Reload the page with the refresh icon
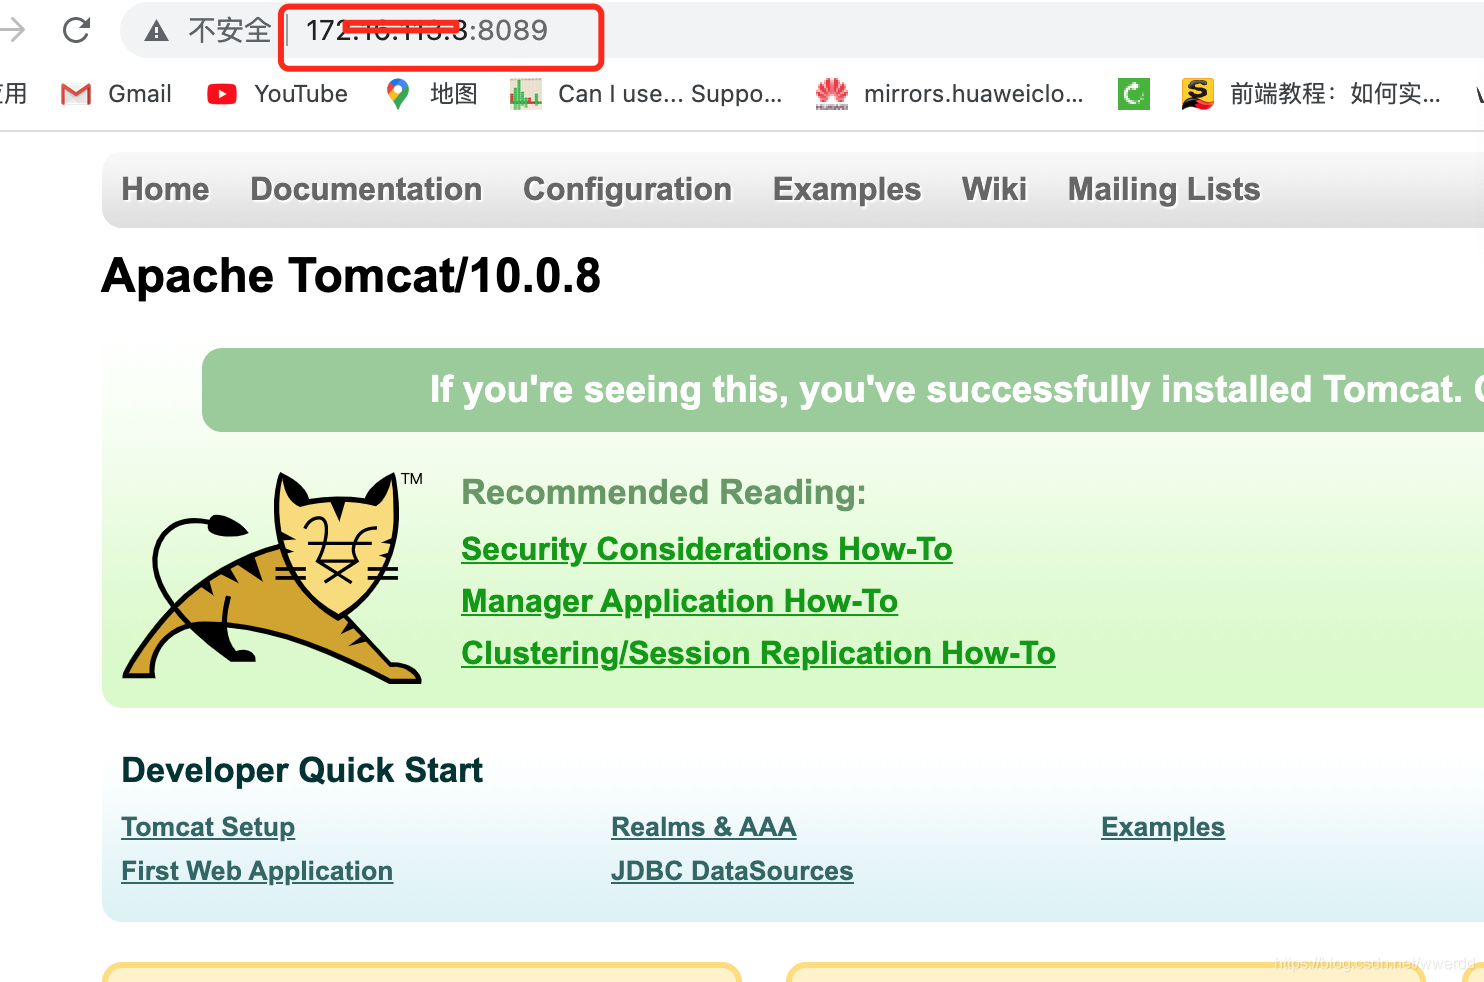1484x982 pixels. tap(76, 30)
